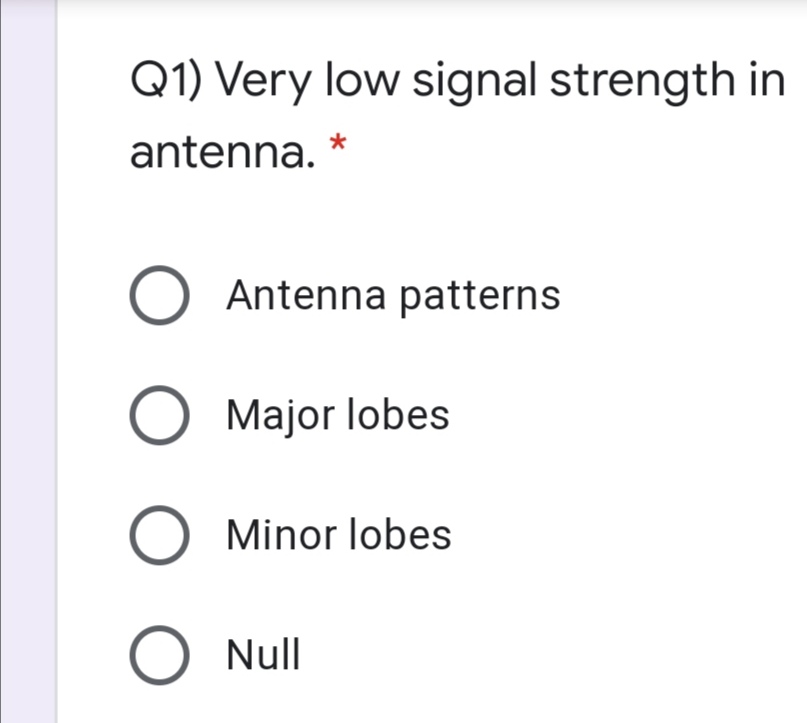Click the red required asterisk

tap(339, 144)
